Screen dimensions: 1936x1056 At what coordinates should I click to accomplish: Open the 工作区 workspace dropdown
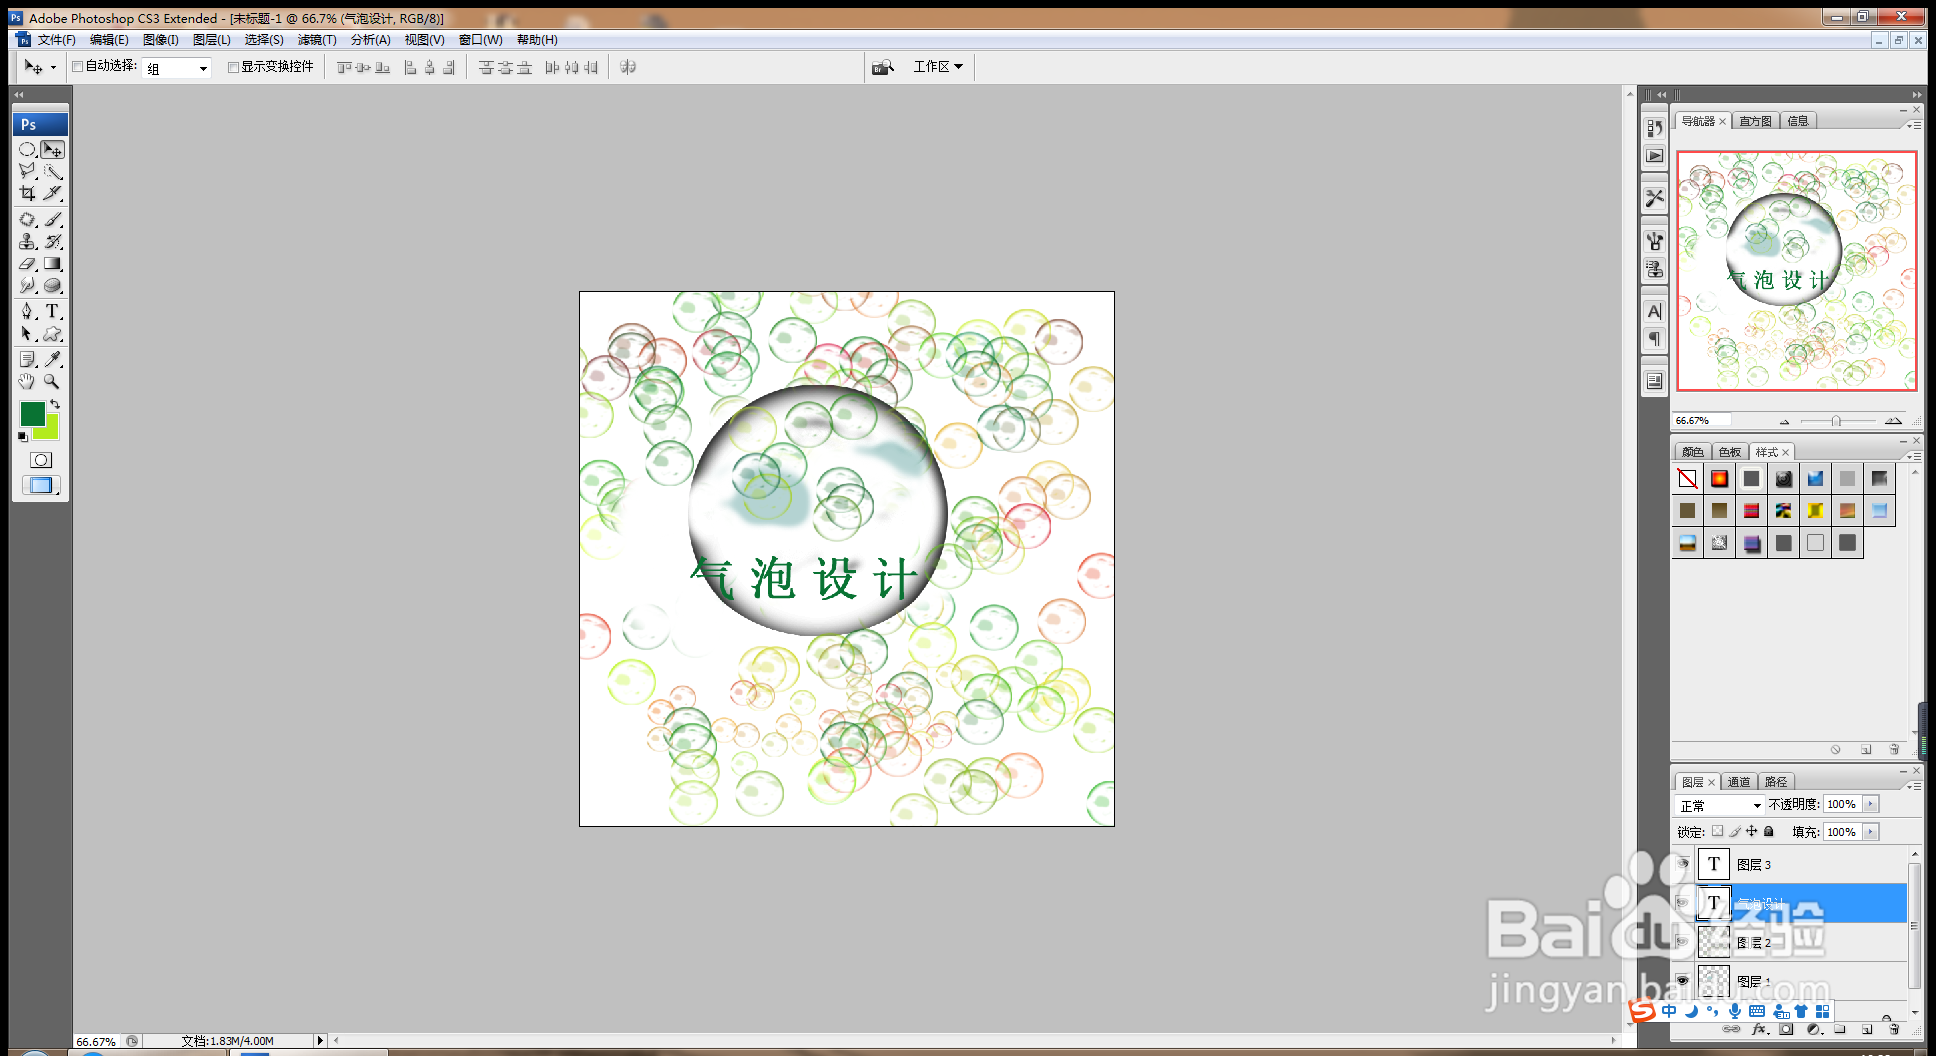[x=938, y=67]
